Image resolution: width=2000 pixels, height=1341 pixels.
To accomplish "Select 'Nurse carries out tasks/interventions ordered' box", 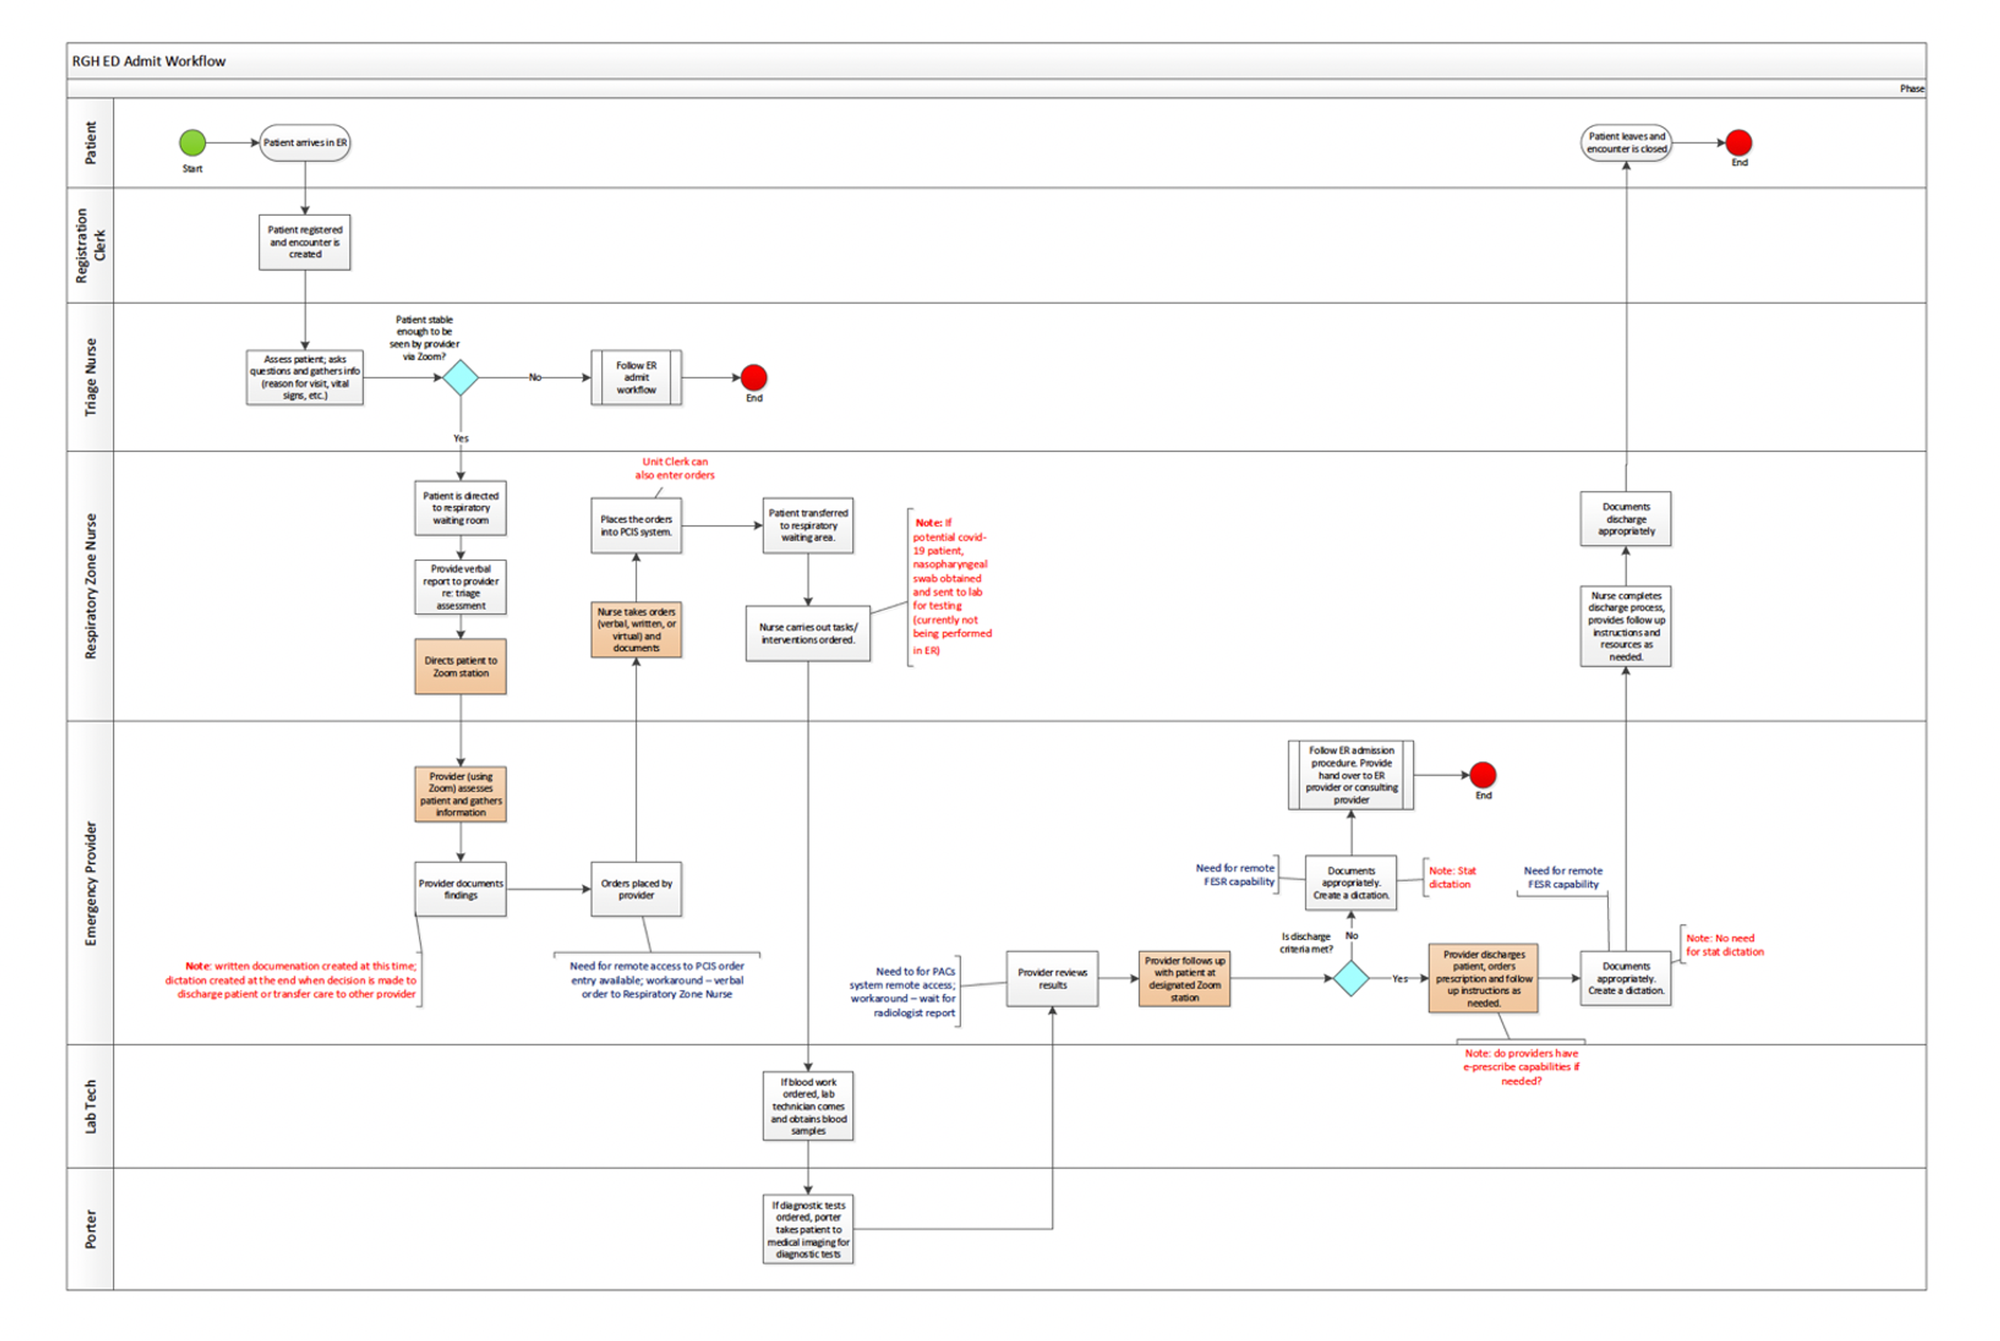I will tap(808, 634).
